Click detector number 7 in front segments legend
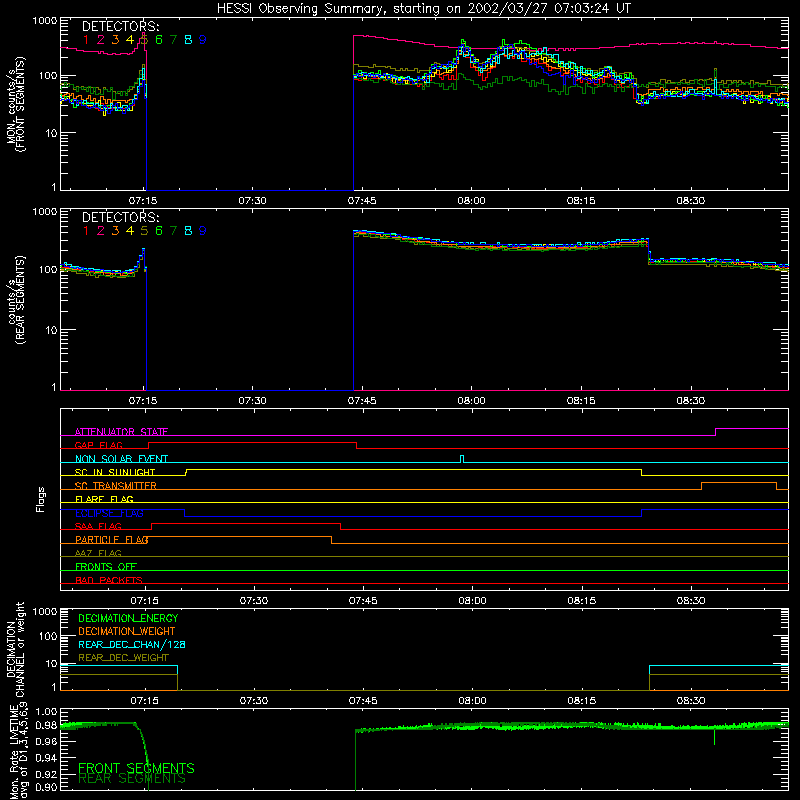 pyautogui.click(x=173, y=40)
